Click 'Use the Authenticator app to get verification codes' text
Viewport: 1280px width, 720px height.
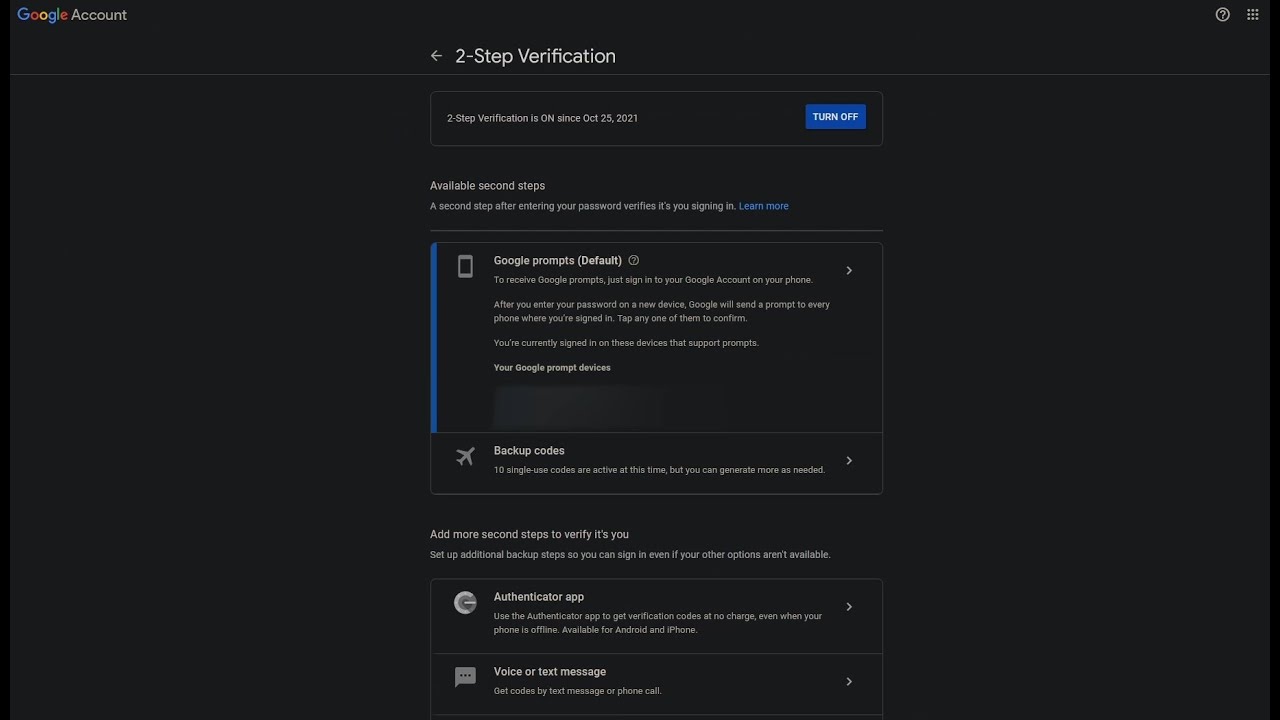[x=658, y=623]
